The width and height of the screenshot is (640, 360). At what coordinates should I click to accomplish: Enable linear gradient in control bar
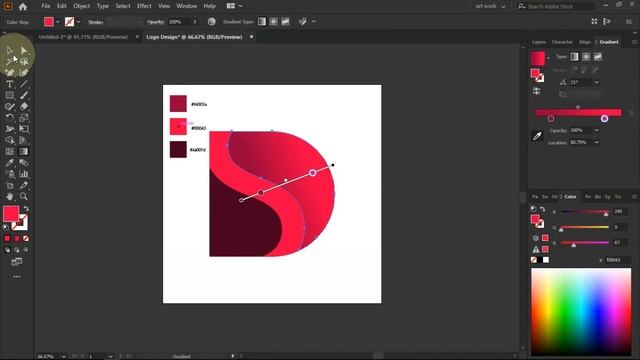262,22
